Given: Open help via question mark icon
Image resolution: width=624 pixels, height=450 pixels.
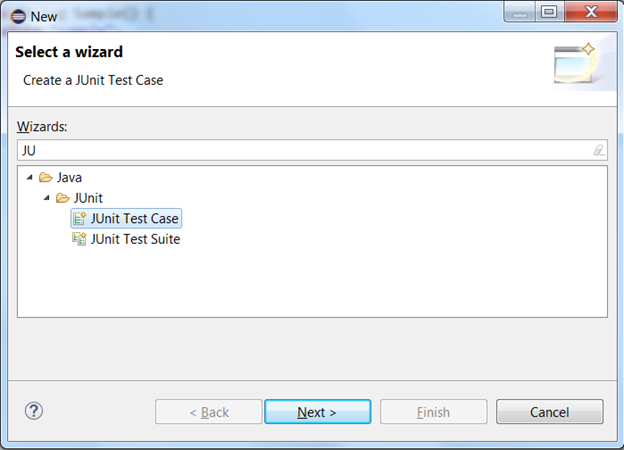Looking at the screenshot, I should (x=34, y=411).
